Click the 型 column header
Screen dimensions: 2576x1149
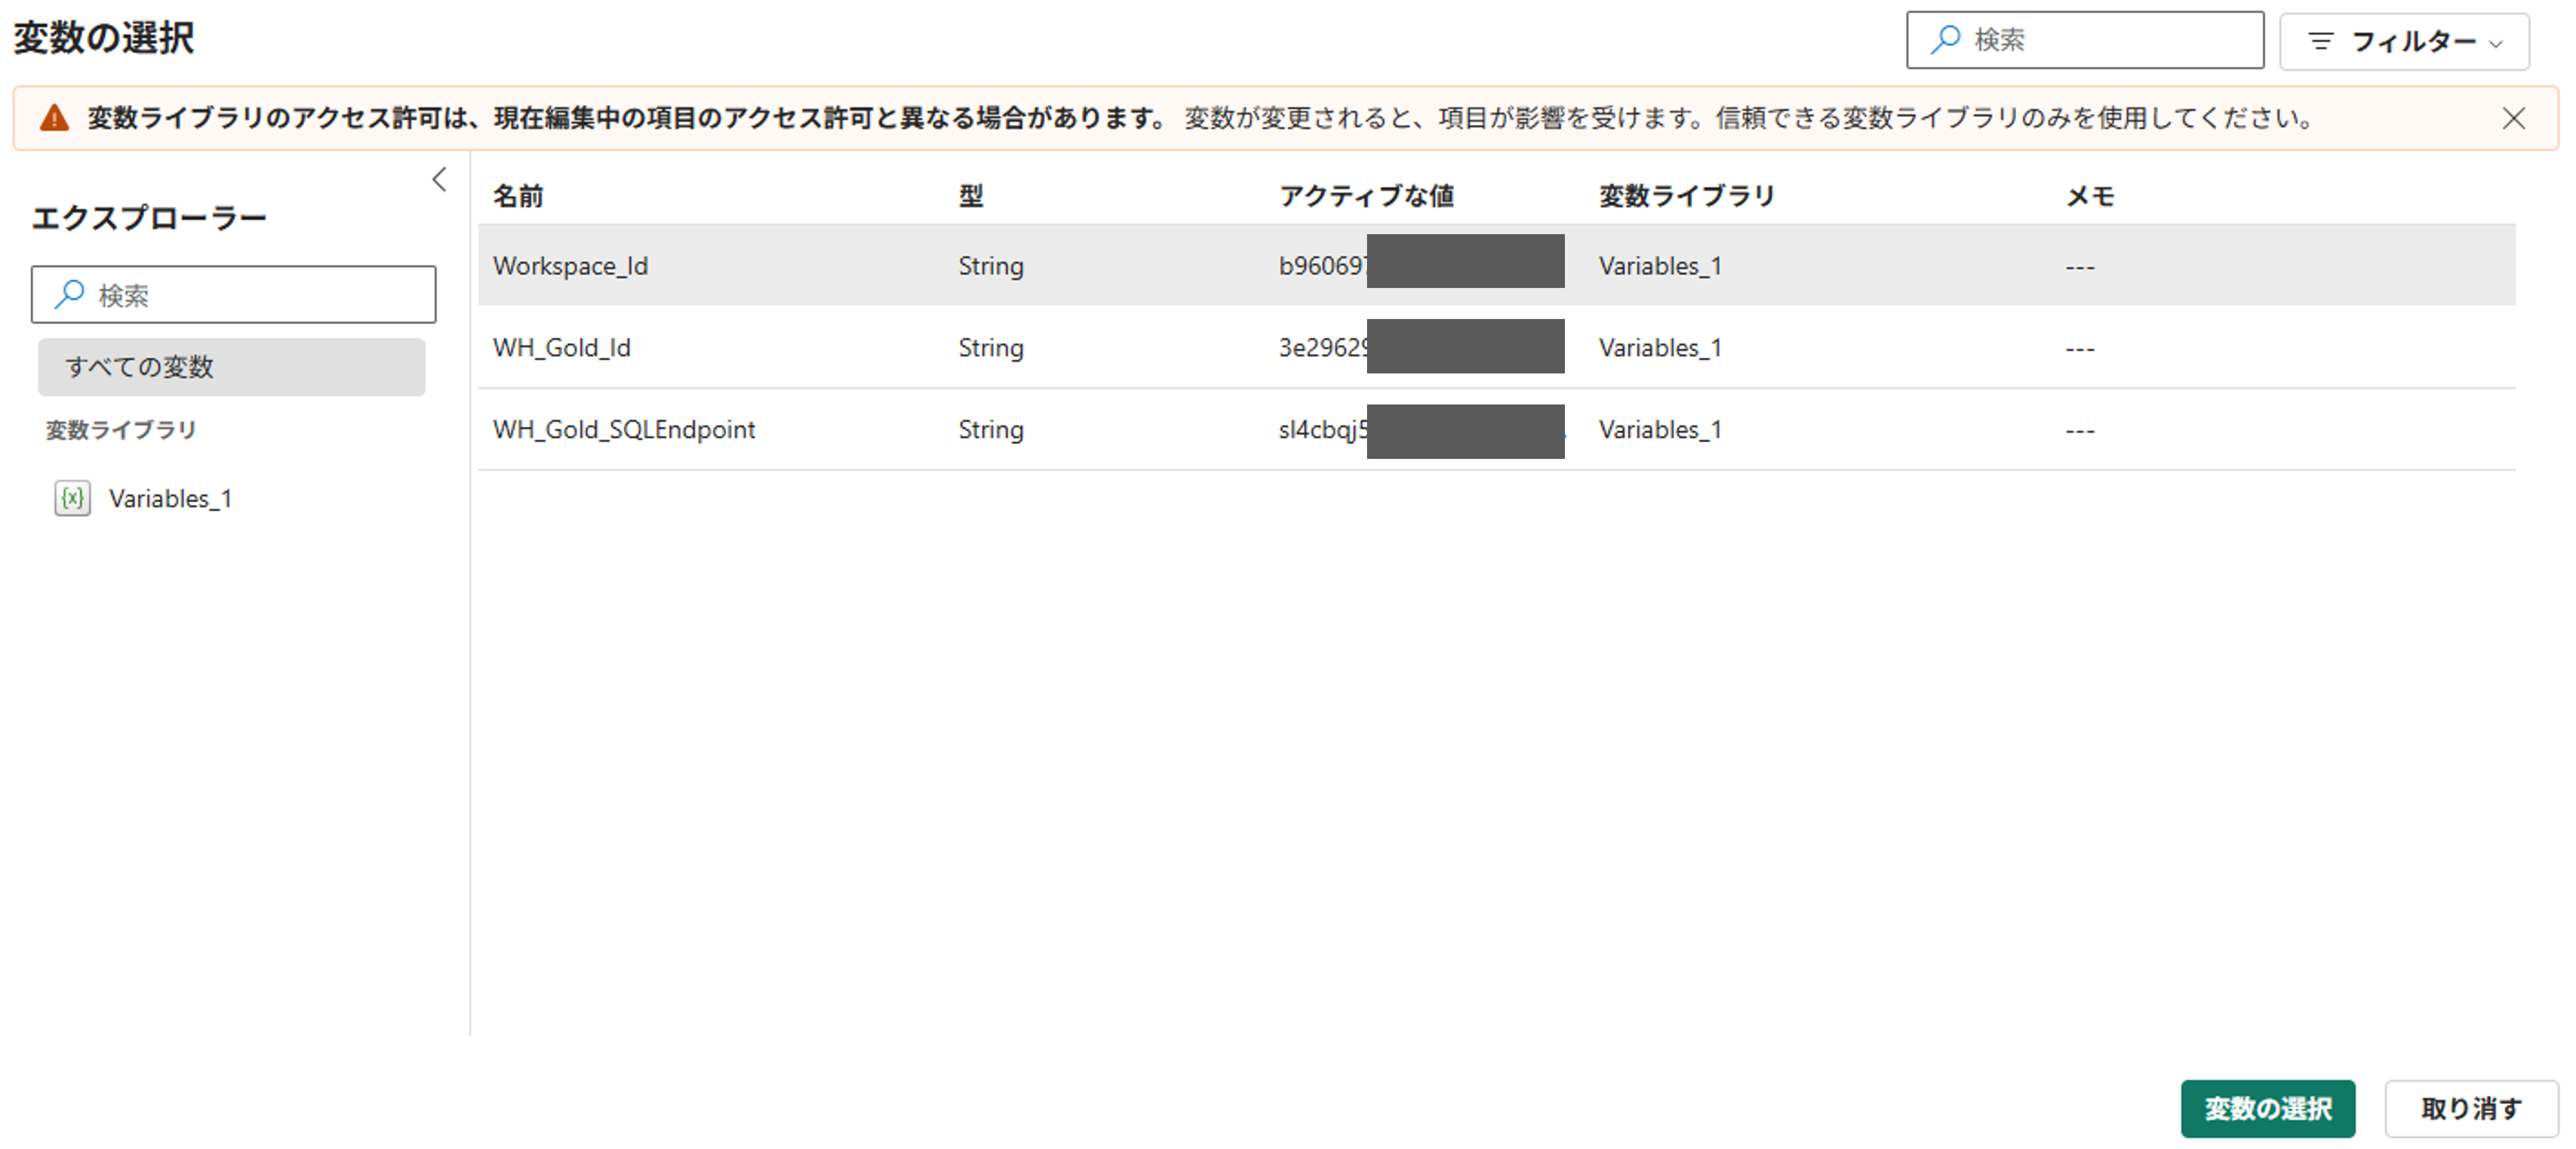(970, 196)
